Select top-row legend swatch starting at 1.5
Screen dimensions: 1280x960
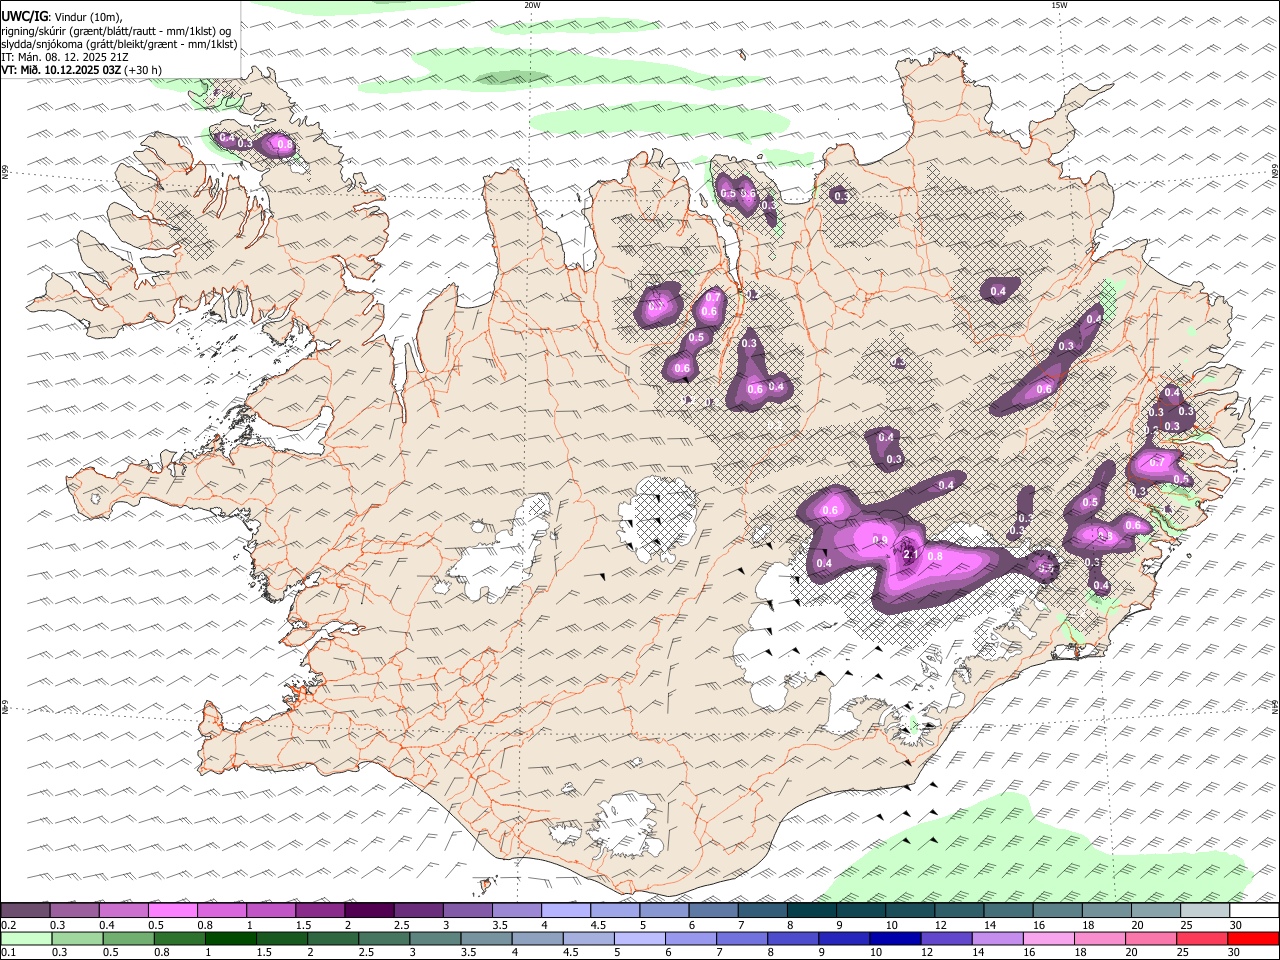(320, 911)
